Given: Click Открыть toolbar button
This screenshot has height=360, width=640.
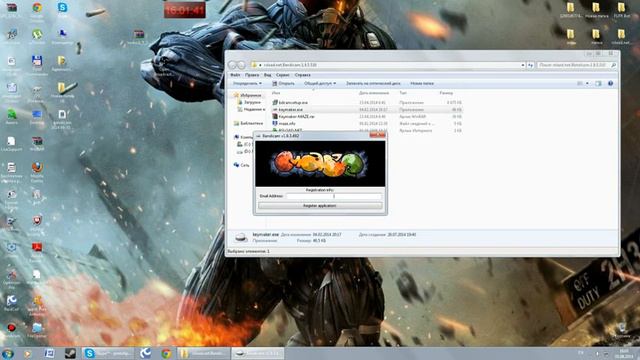Looking at the screenshot, I should tap(283, 83).
